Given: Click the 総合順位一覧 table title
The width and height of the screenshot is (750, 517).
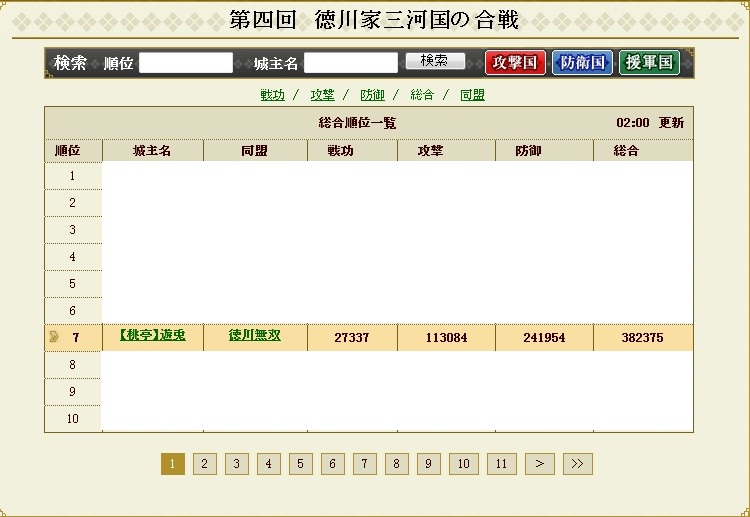Looking at the screenshot, I should point(357,123).
